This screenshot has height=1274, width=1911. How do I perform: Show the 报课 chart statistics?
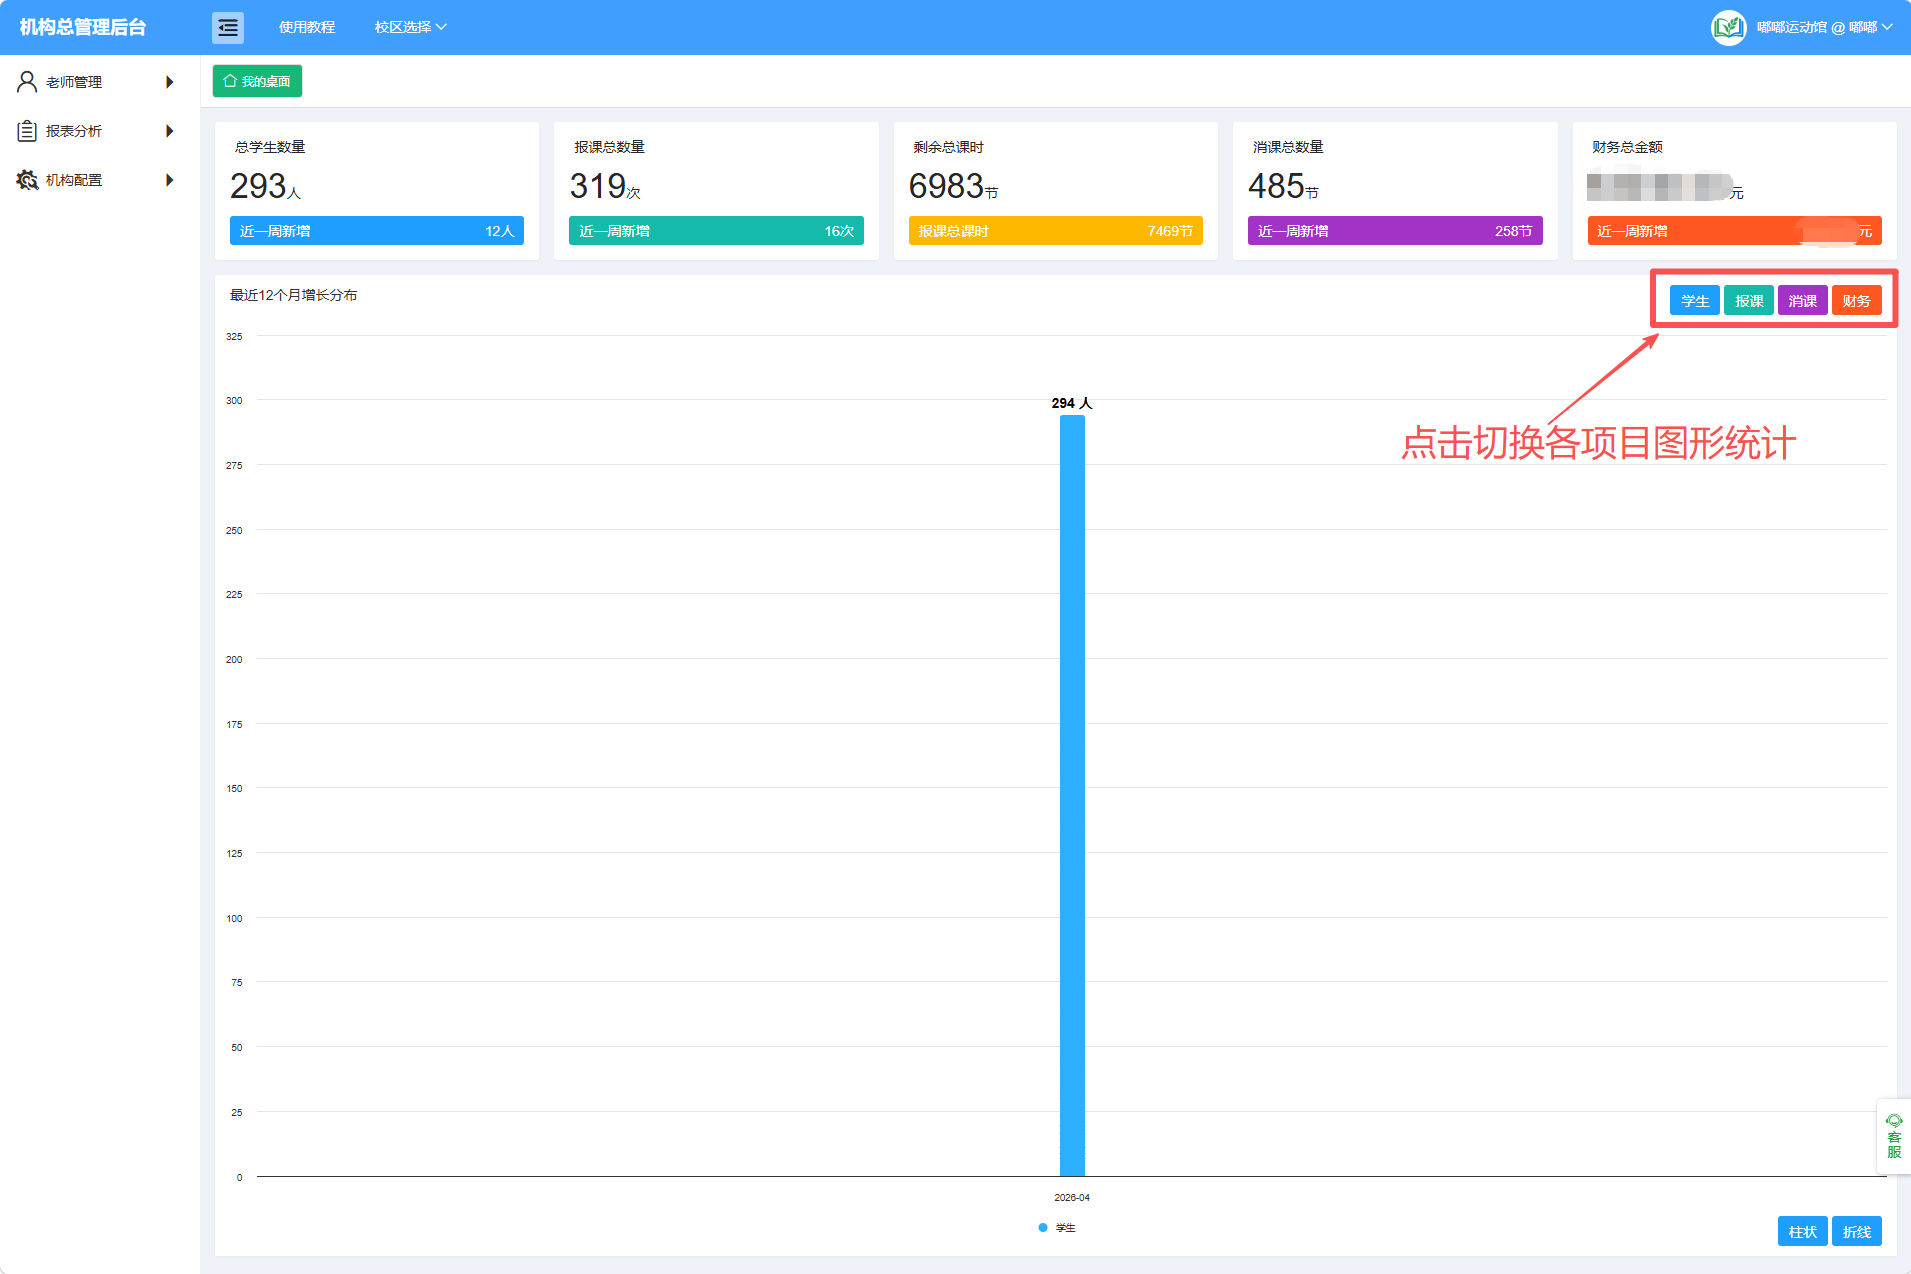(x=1749, y=301)
